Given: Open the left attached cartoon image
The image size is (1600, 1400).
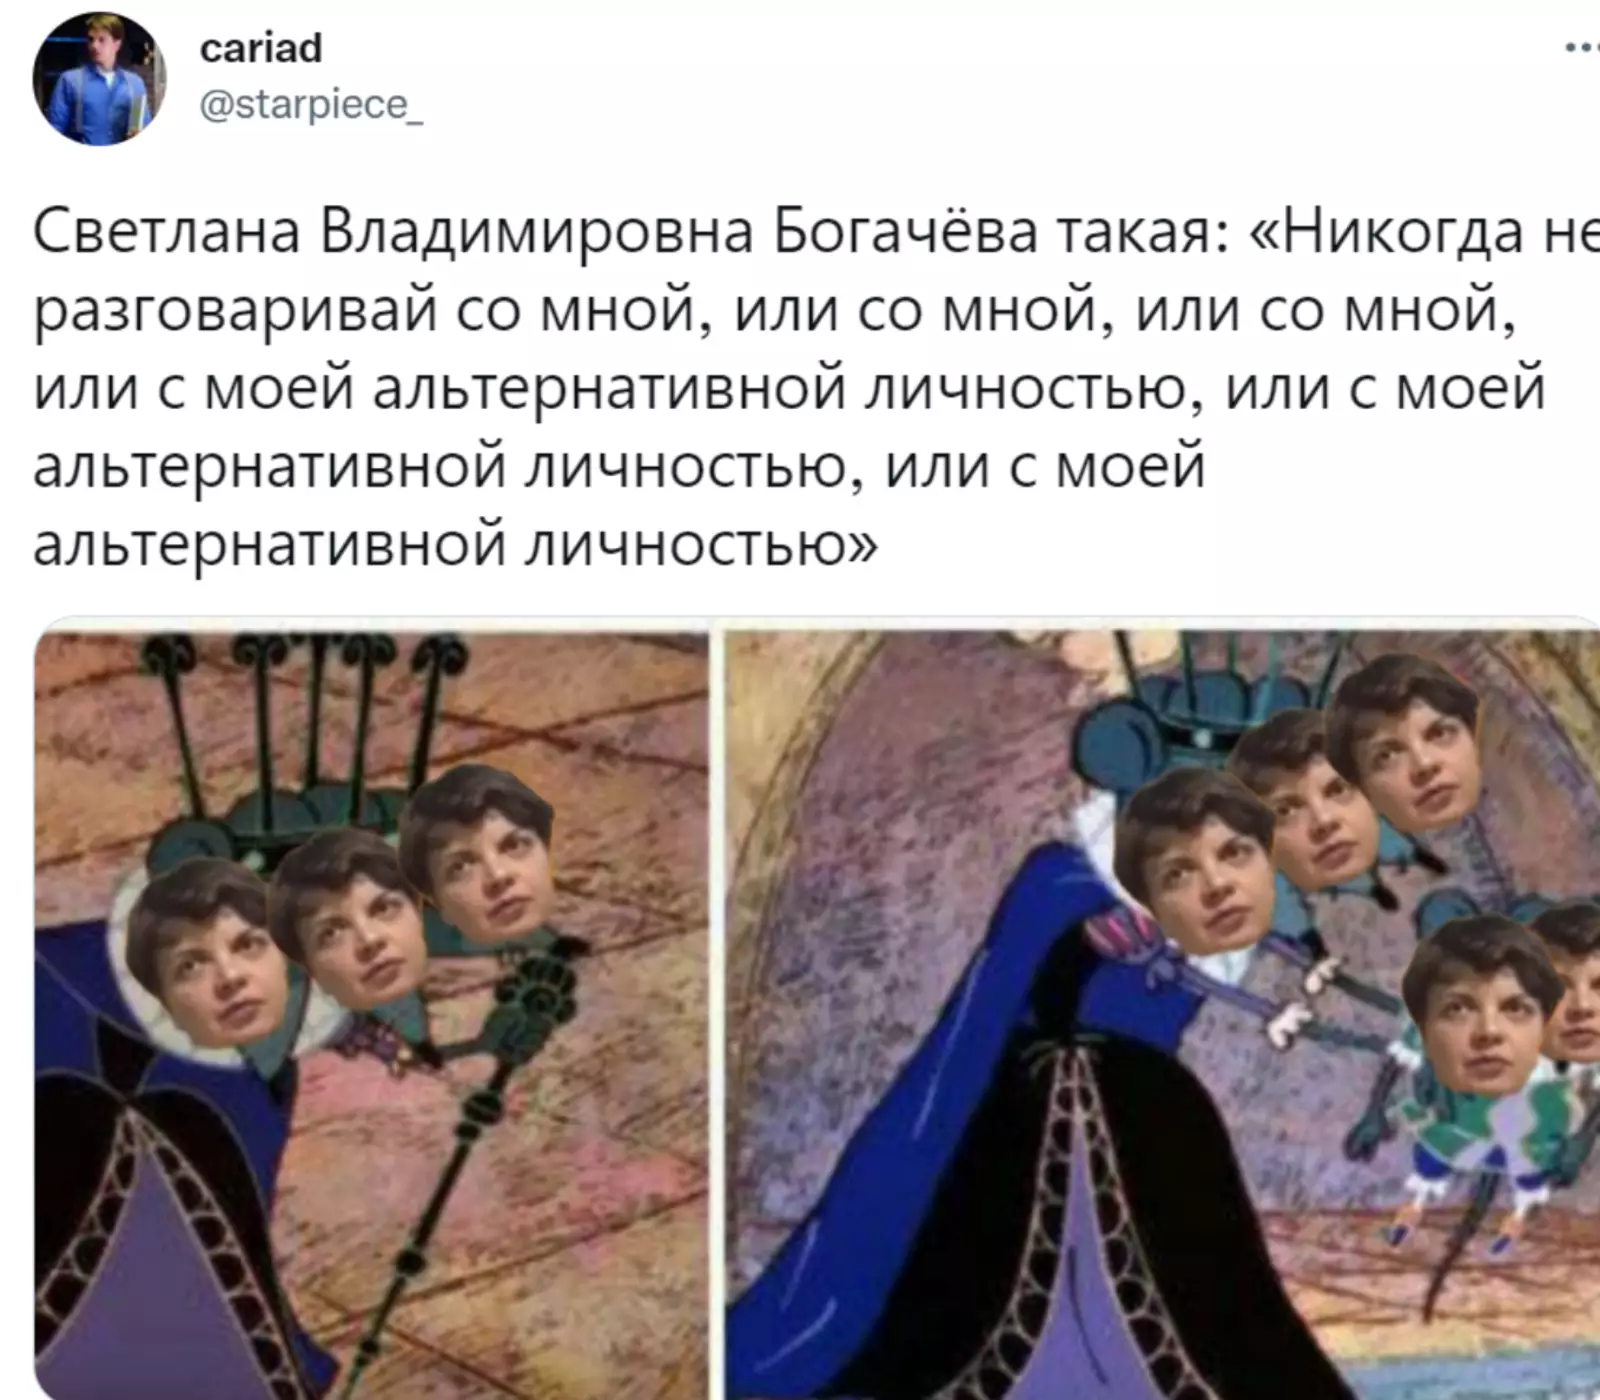Looking at the screenshot, I should point(371,1010).
